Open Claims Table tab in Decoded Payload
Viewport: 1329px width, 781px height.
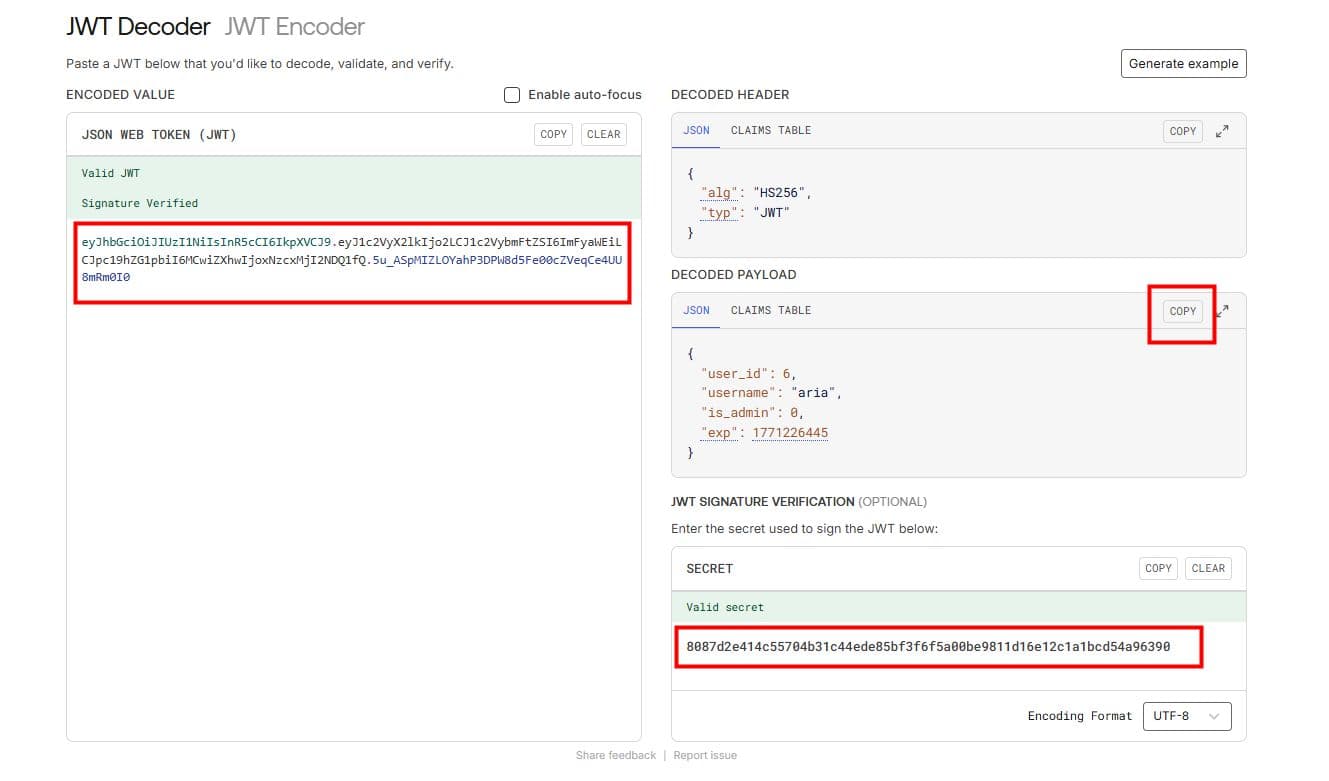770,311
